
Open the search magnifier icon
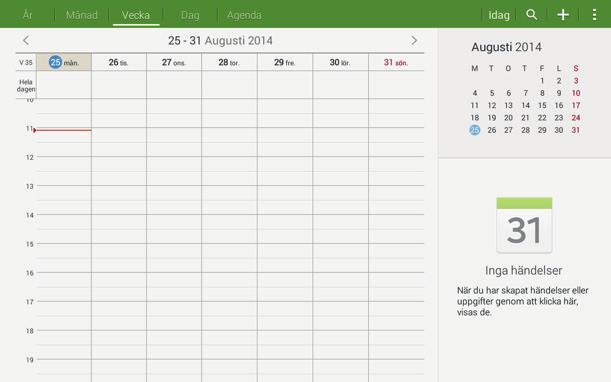[x=532, y=15]
